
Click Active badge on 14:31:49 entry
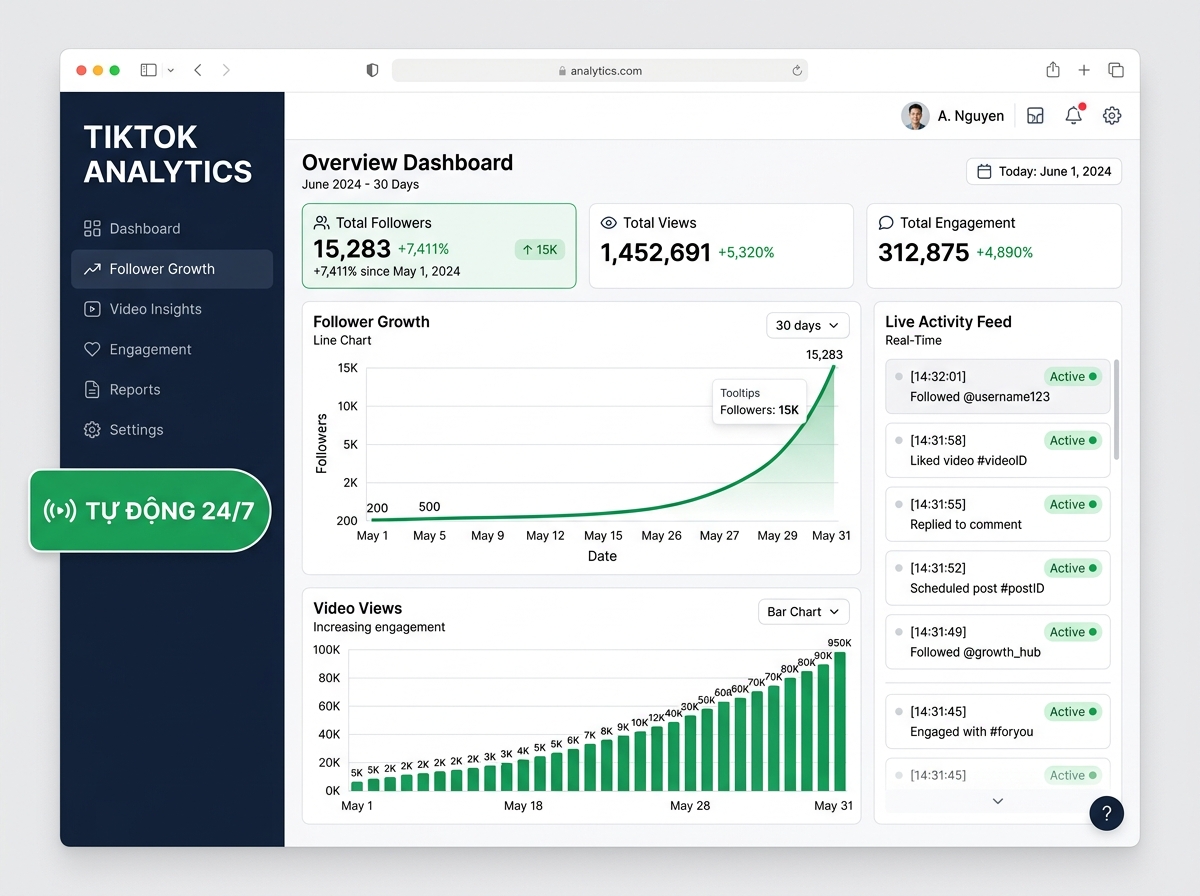point(1073,632)
